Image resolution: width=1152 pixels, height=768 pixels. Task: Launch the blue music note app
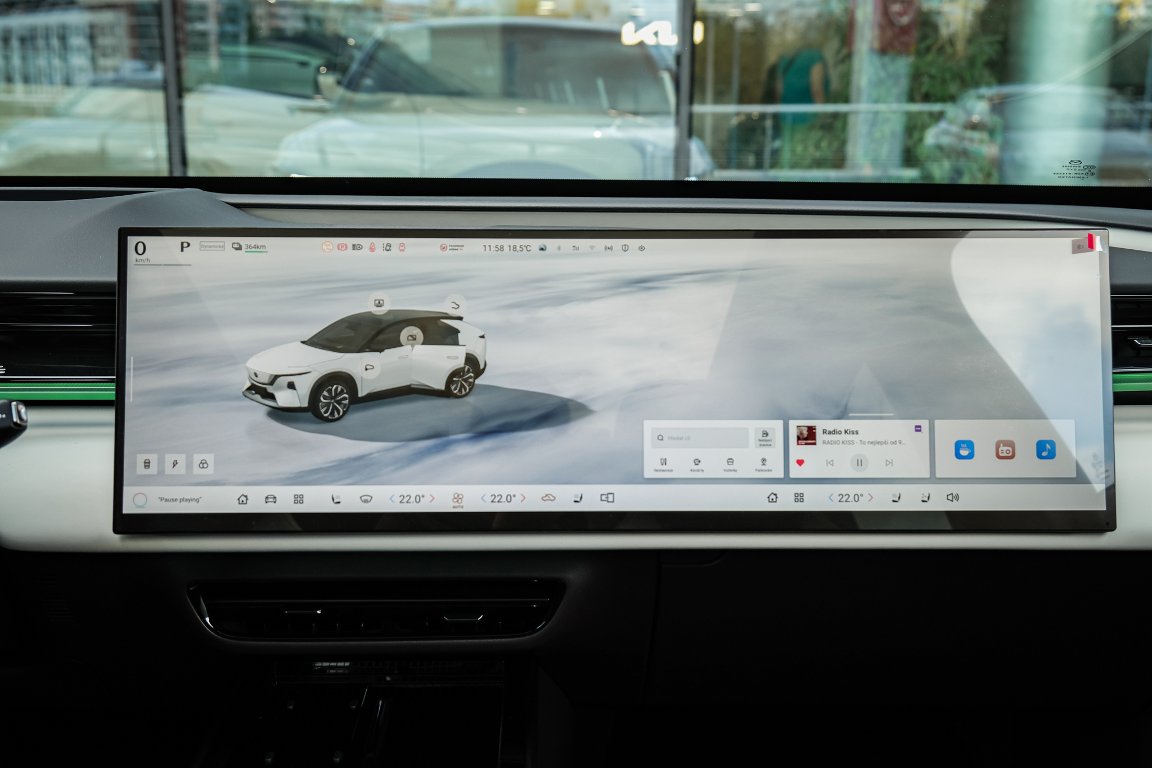click(x=1045, y=449)
